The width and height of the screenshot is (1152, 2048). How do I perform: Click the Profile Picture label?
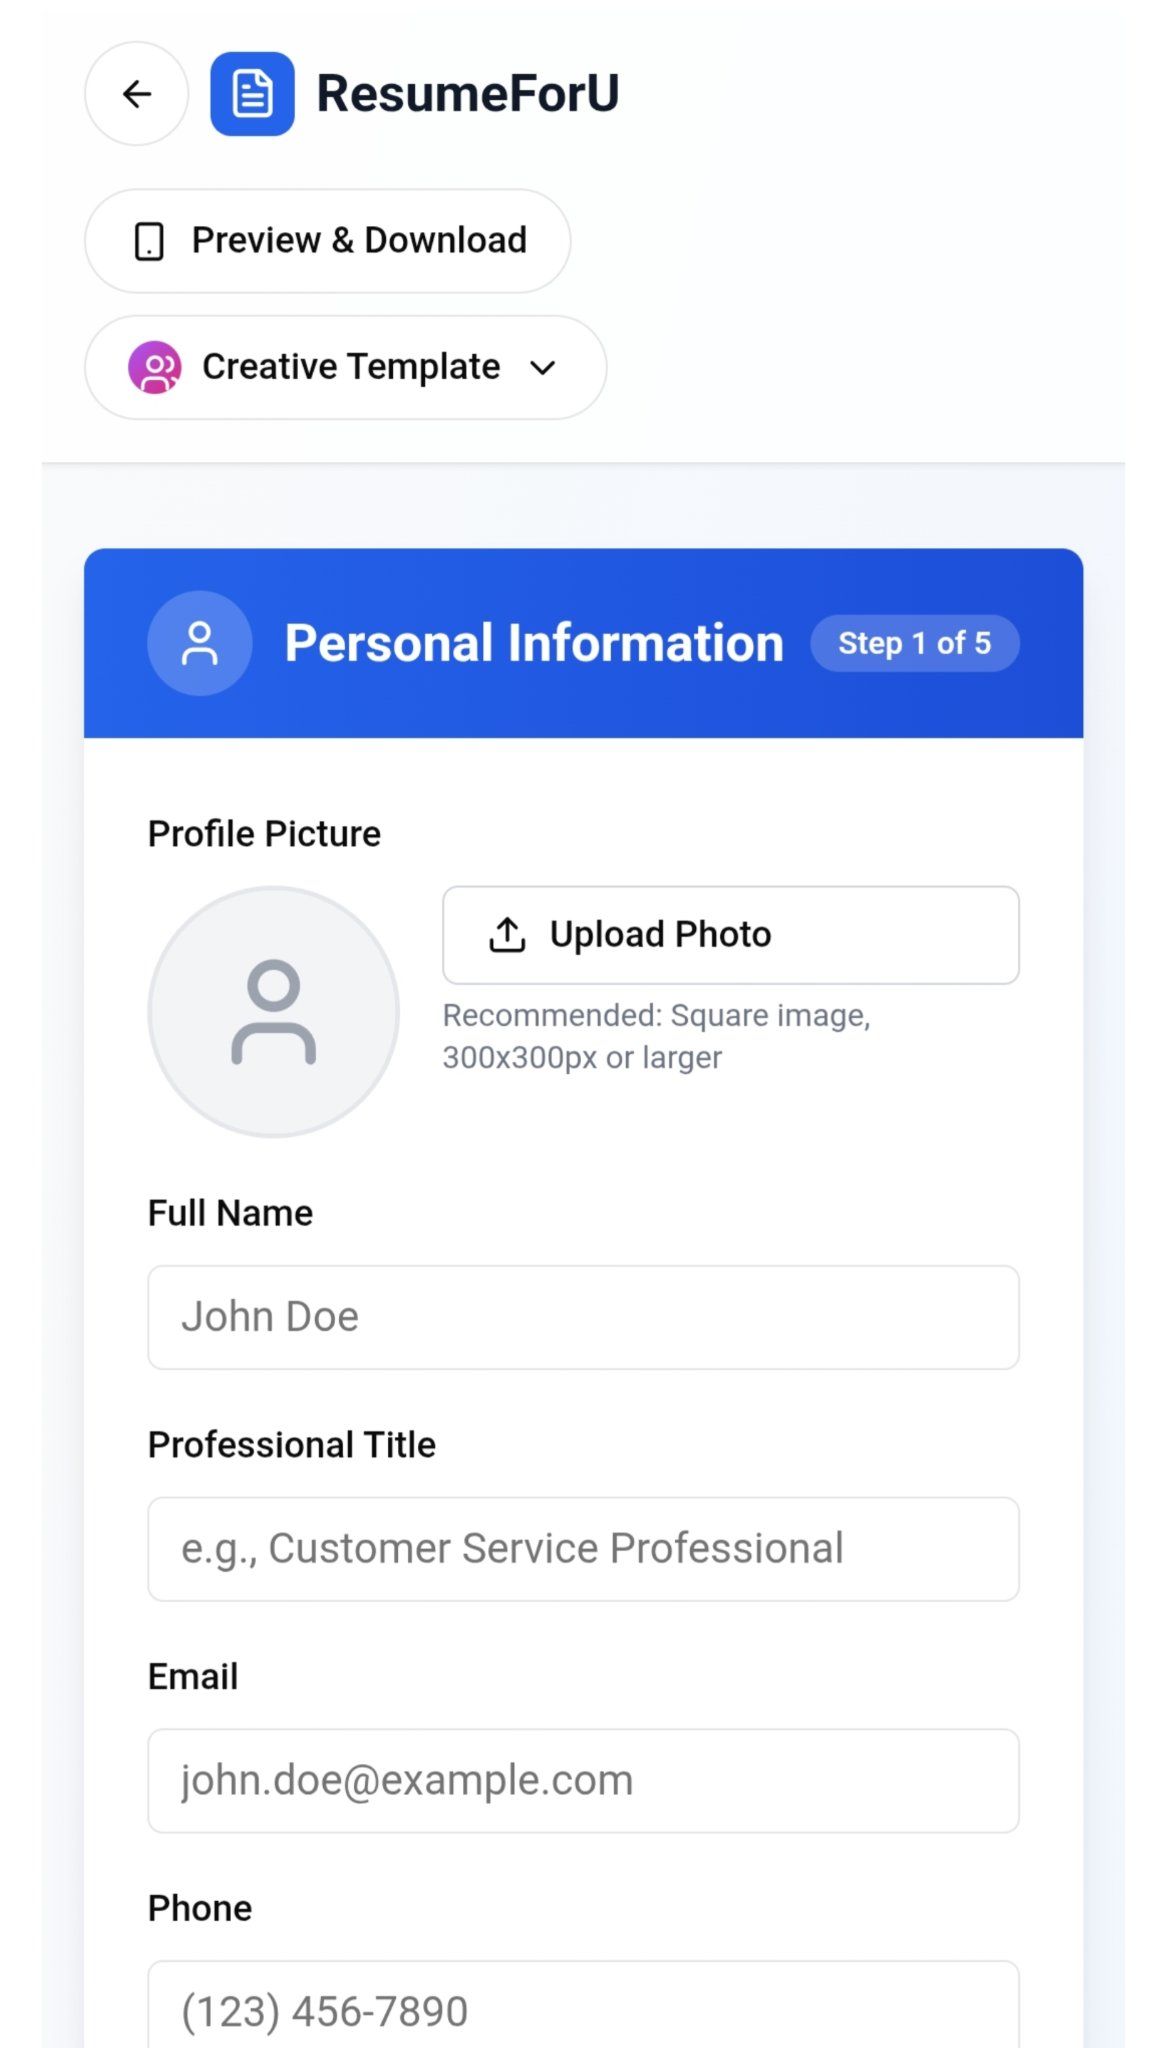point(264,834)
